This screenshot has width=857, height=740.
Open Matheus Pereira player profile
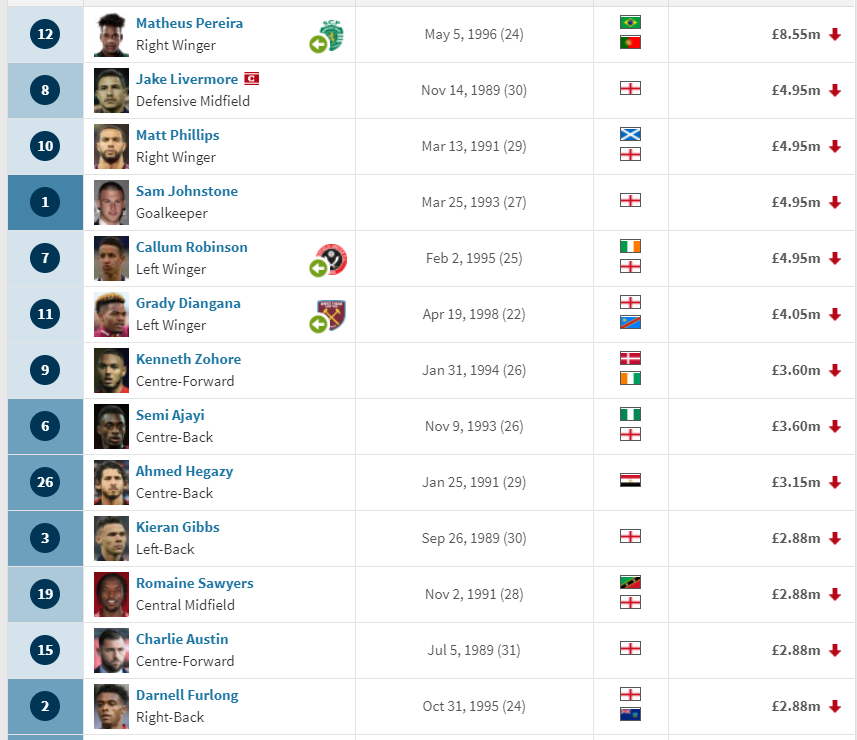(189, 24)
